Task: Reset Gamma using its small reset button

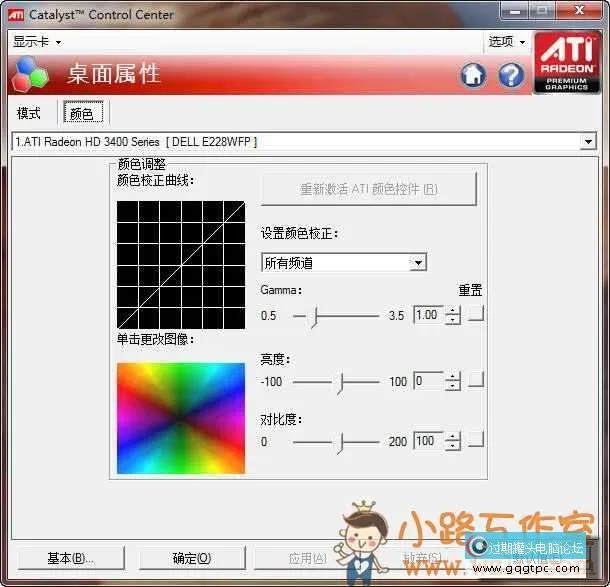Action: [476, 315]
